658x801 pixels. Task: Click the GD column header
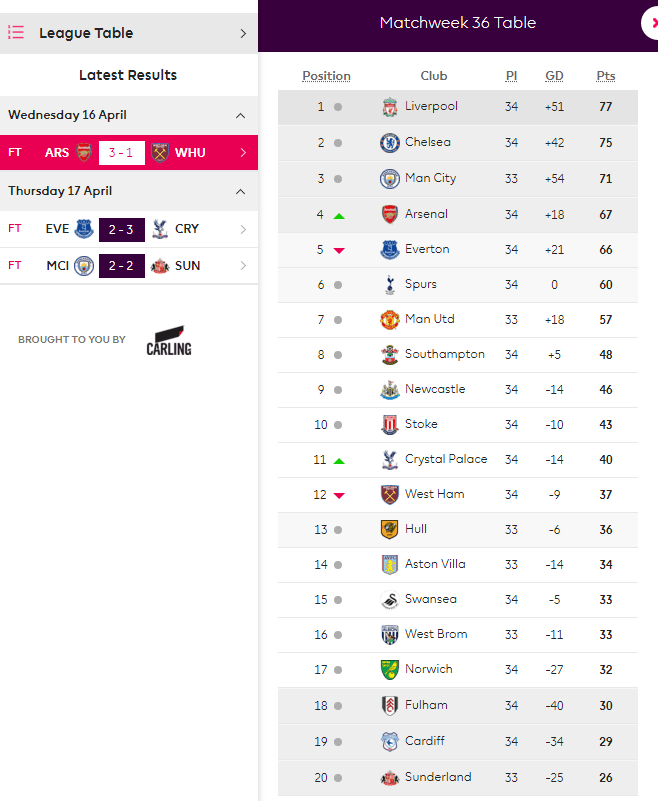tap(554, 76)
